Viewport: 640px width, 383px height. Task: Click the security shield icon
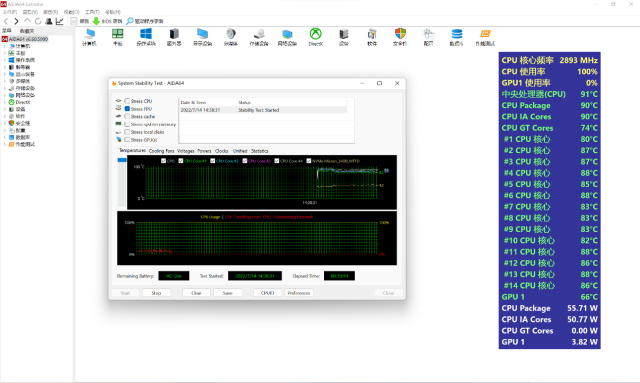click(400, 34)
